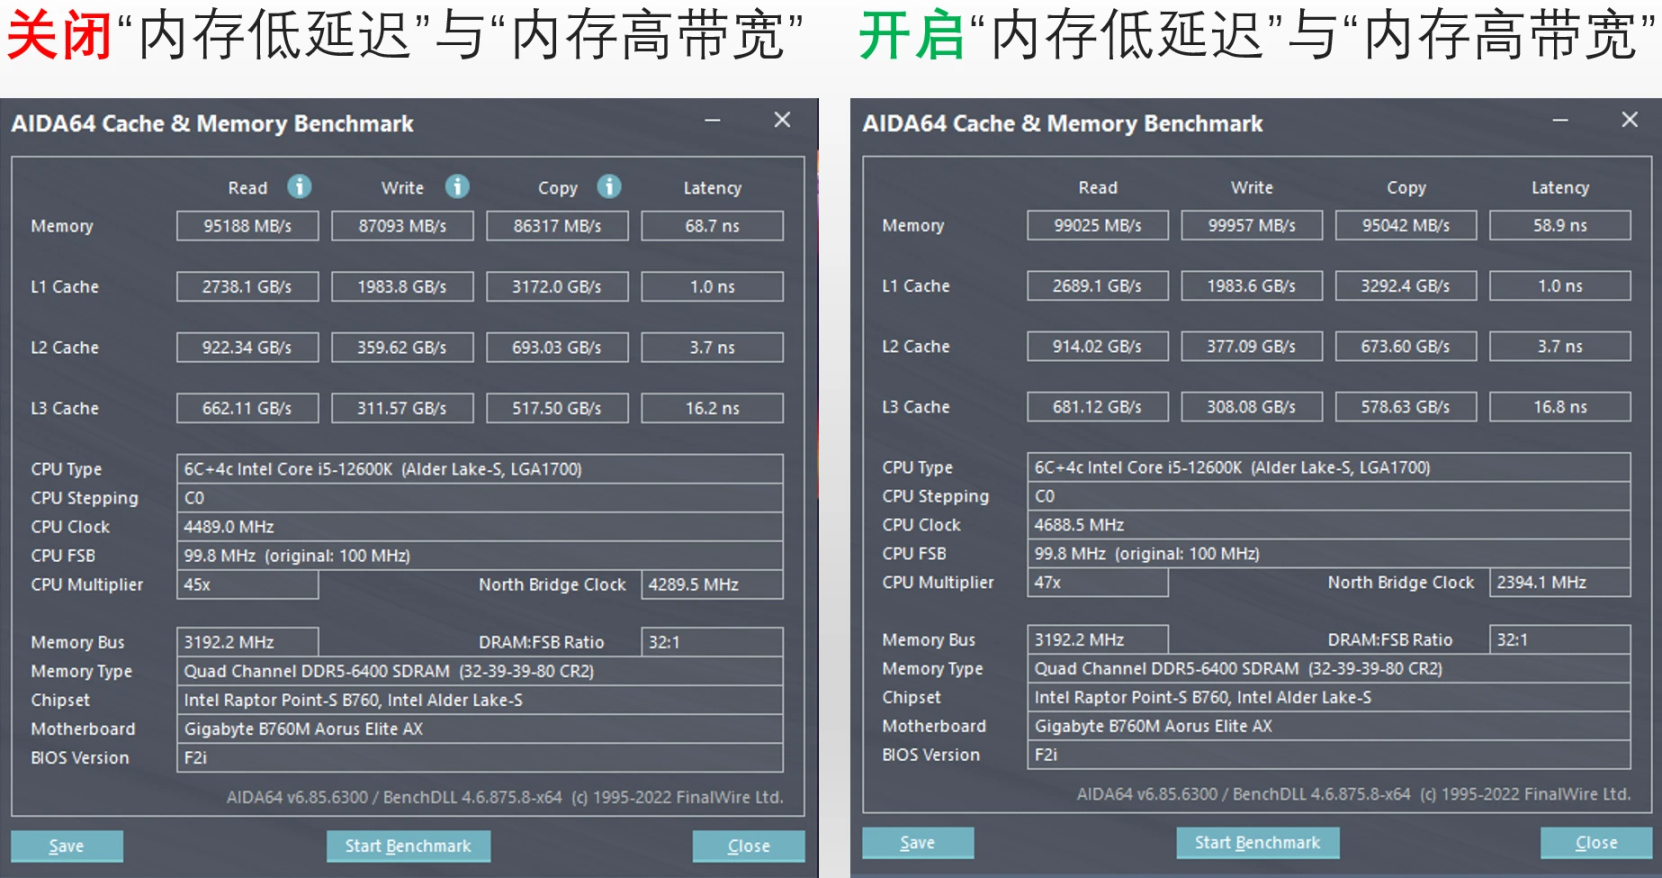Click the Copy info icon in left window
1662x878 pixels.
(x=609, y=186)
